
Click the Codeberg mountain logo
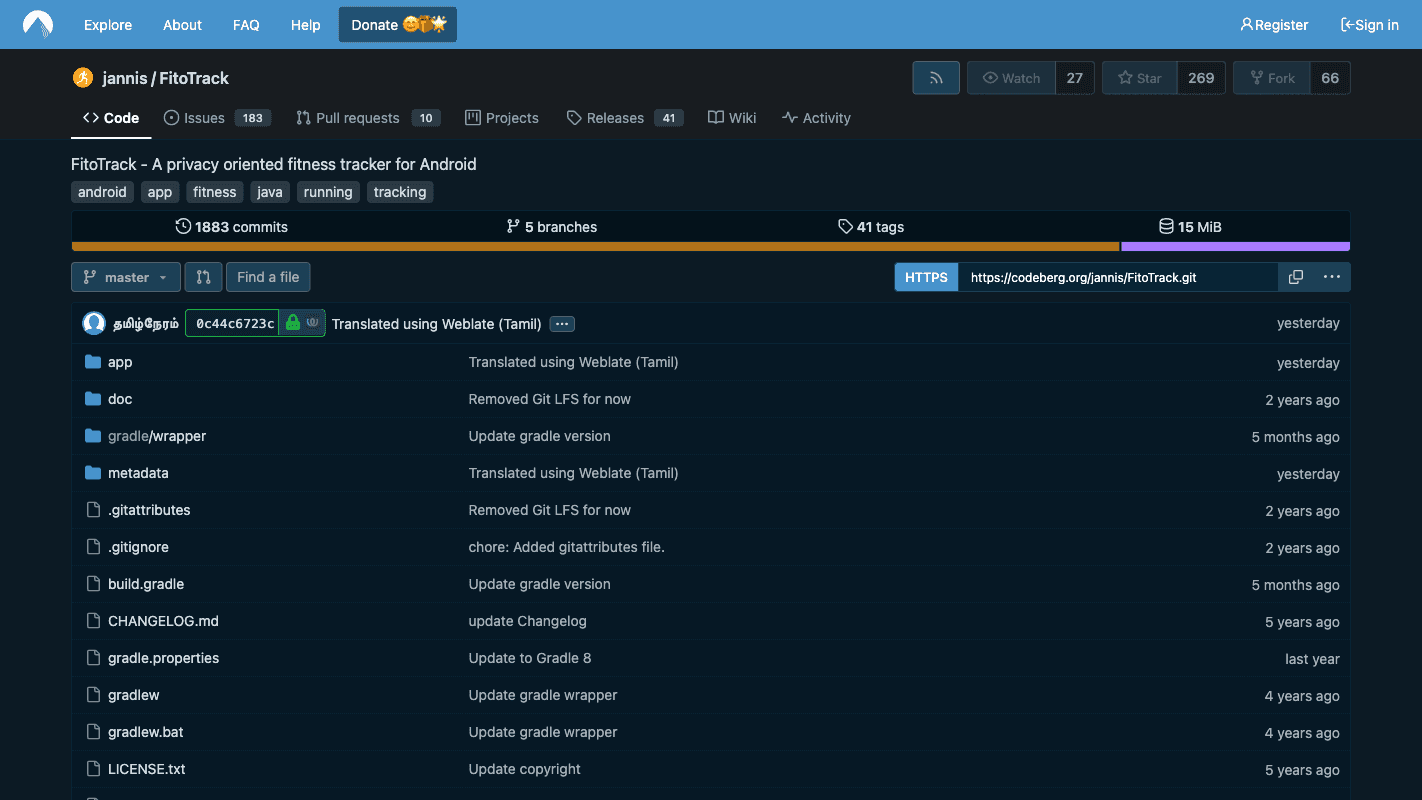click(x=38, y=24)
